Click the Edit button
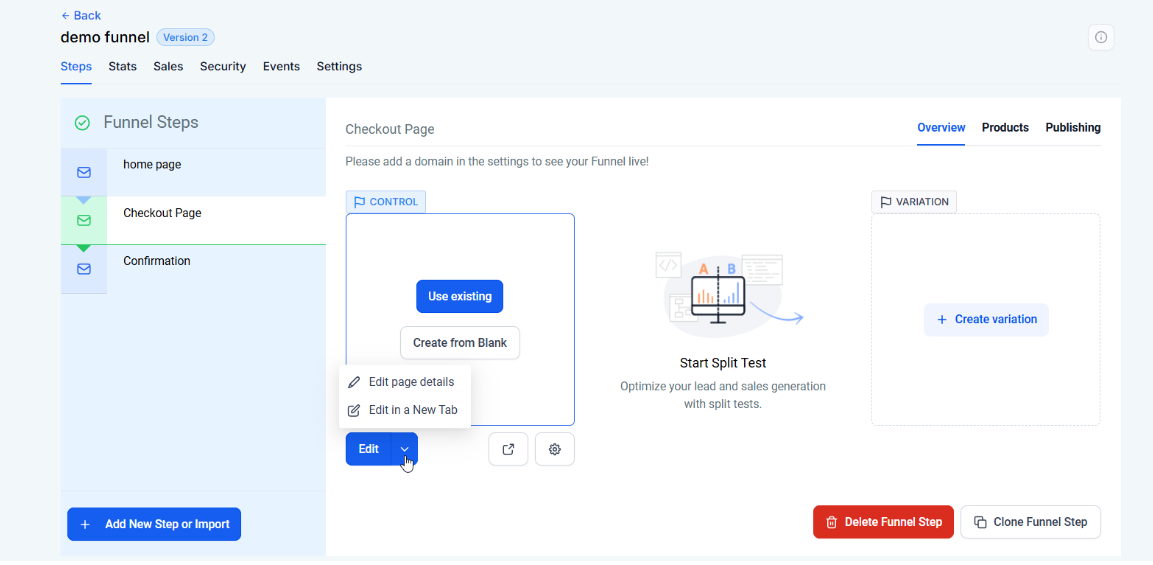 [x=368, y=449]
